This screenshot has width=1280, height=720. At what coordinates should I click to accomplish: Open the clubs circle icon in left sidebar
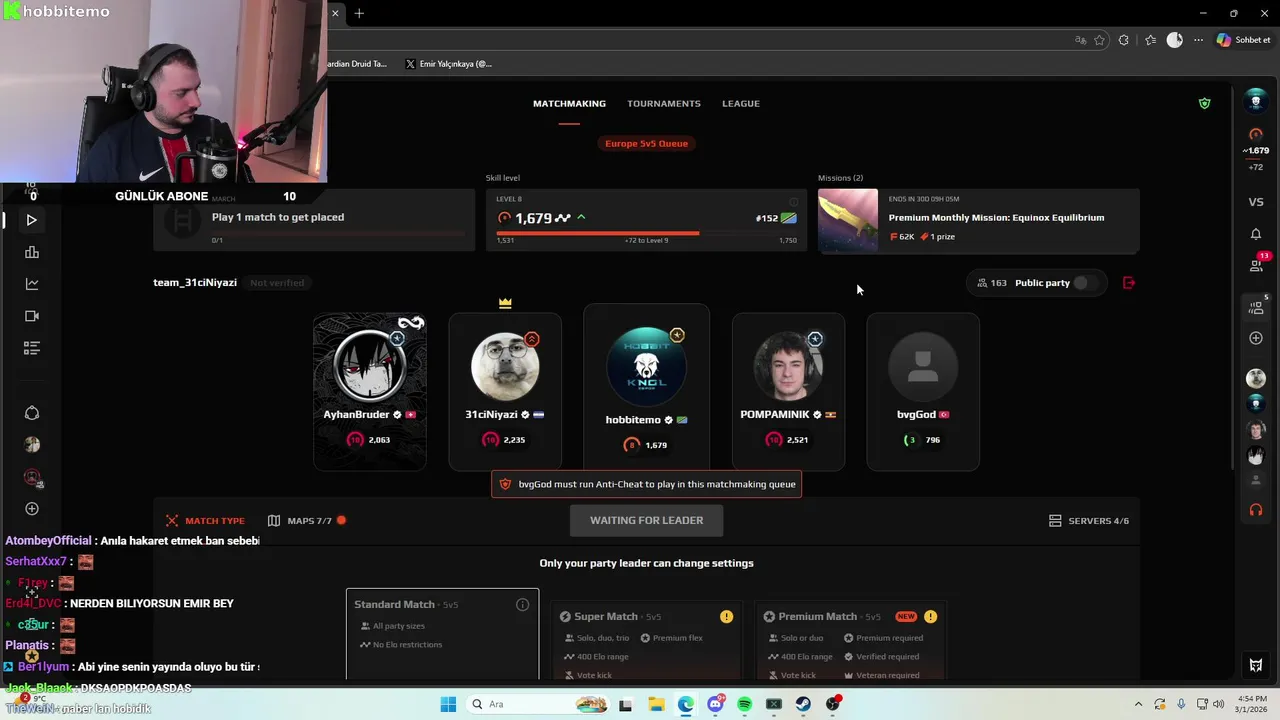coord(31,413)
